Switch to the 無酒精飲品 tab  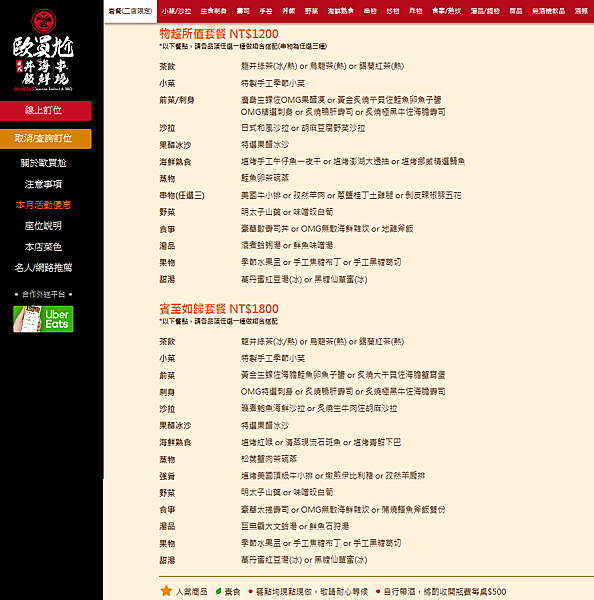548,11
